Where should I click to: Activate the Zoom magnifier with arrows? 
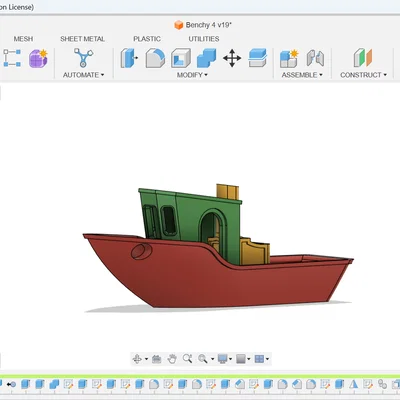187,359
